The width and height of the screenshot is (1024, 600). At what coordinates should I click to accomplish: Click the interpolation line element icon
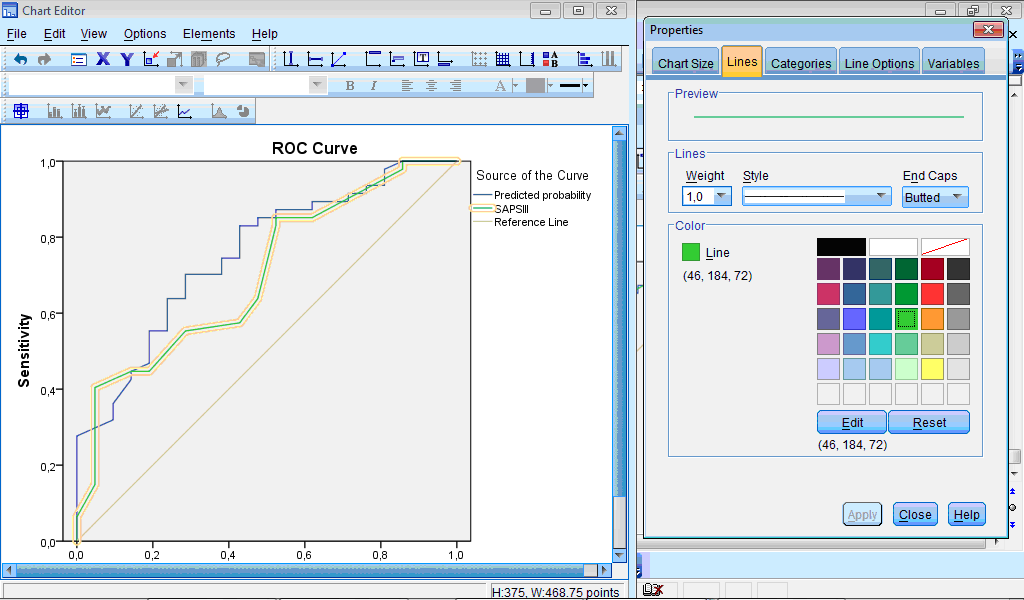185,112
